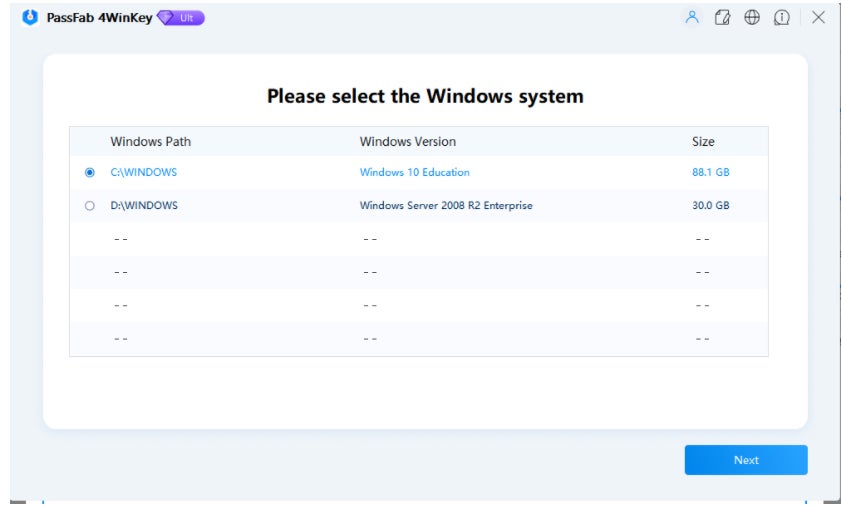Image resolution: width=842 pixels, height=507 pixels.
Task: Click the Please select the Windows system heading
Action: [x=425, y=97]
